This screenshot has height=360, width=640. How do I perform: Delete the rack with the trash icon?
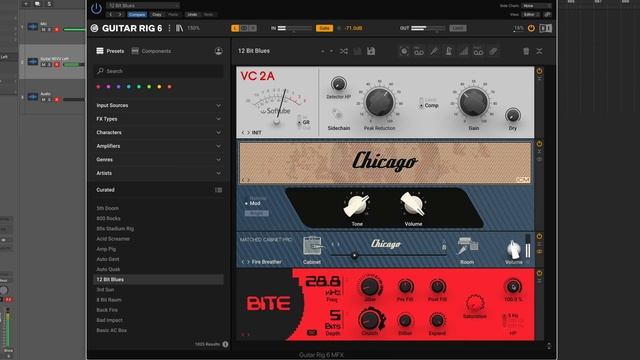526,51
